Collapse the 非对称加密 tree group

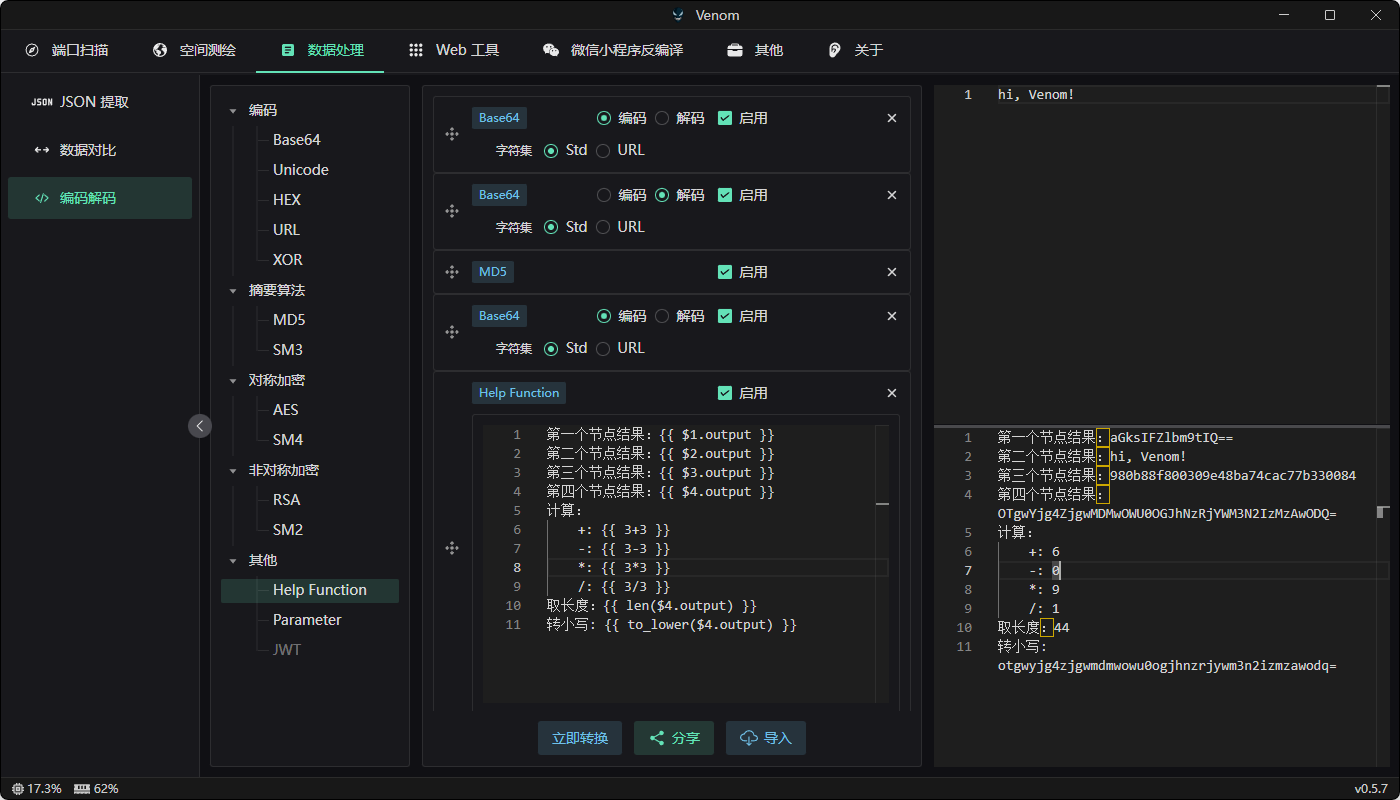(x=233, y=471)
